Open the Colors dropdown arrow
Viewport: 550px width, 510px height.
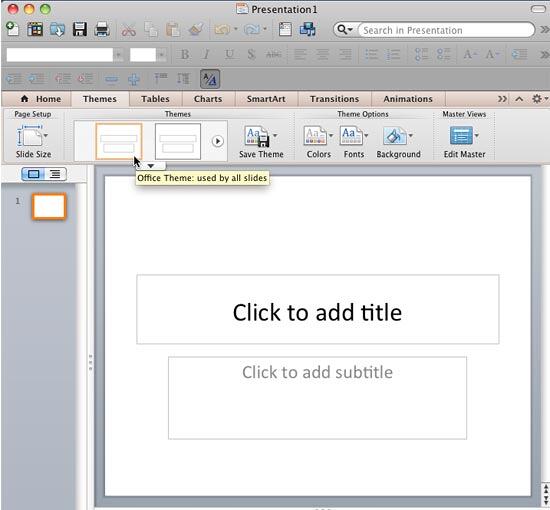tap(331, 135)
